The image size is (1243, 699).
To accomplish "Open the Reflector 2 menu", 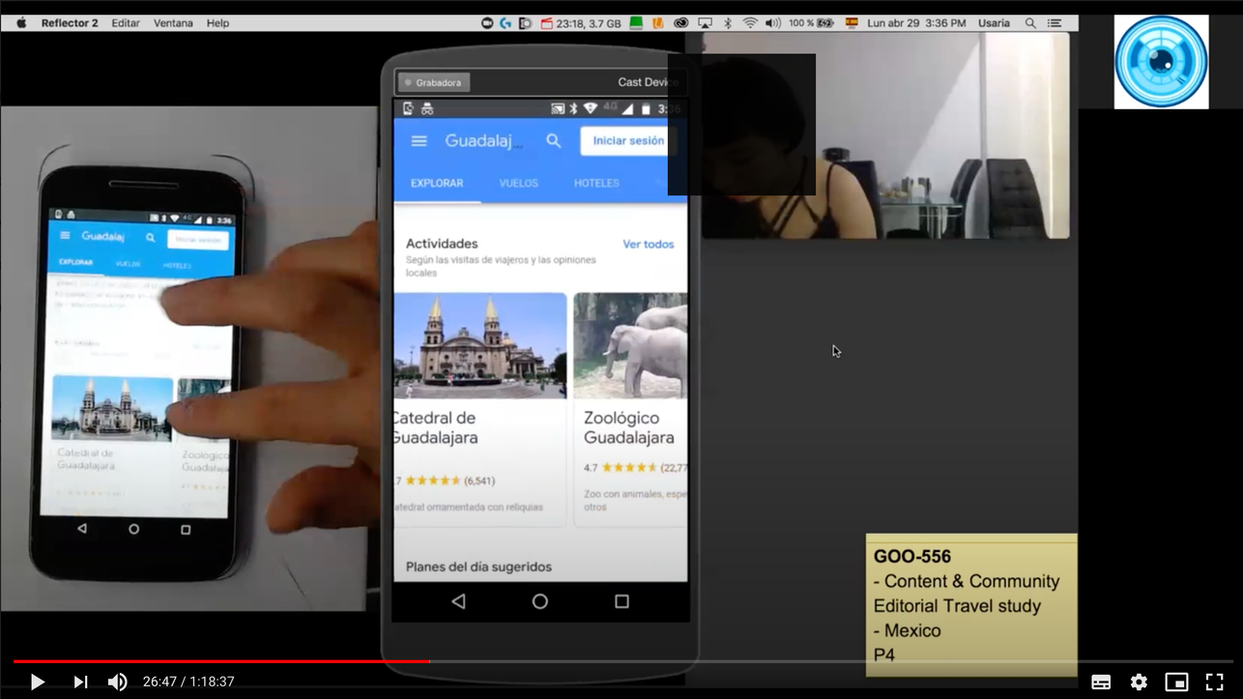I will click(x=69, y=23).
